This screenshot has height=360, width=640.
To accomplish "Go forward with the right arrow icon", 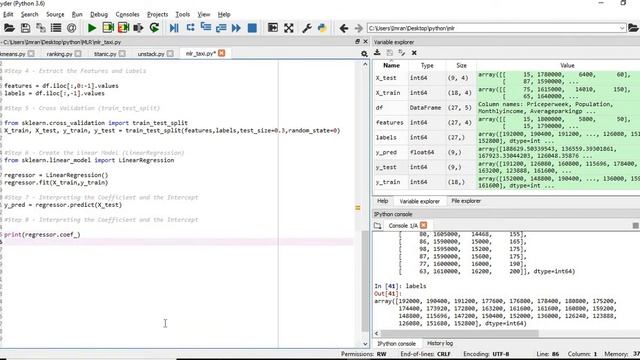I will click(358, 28).
